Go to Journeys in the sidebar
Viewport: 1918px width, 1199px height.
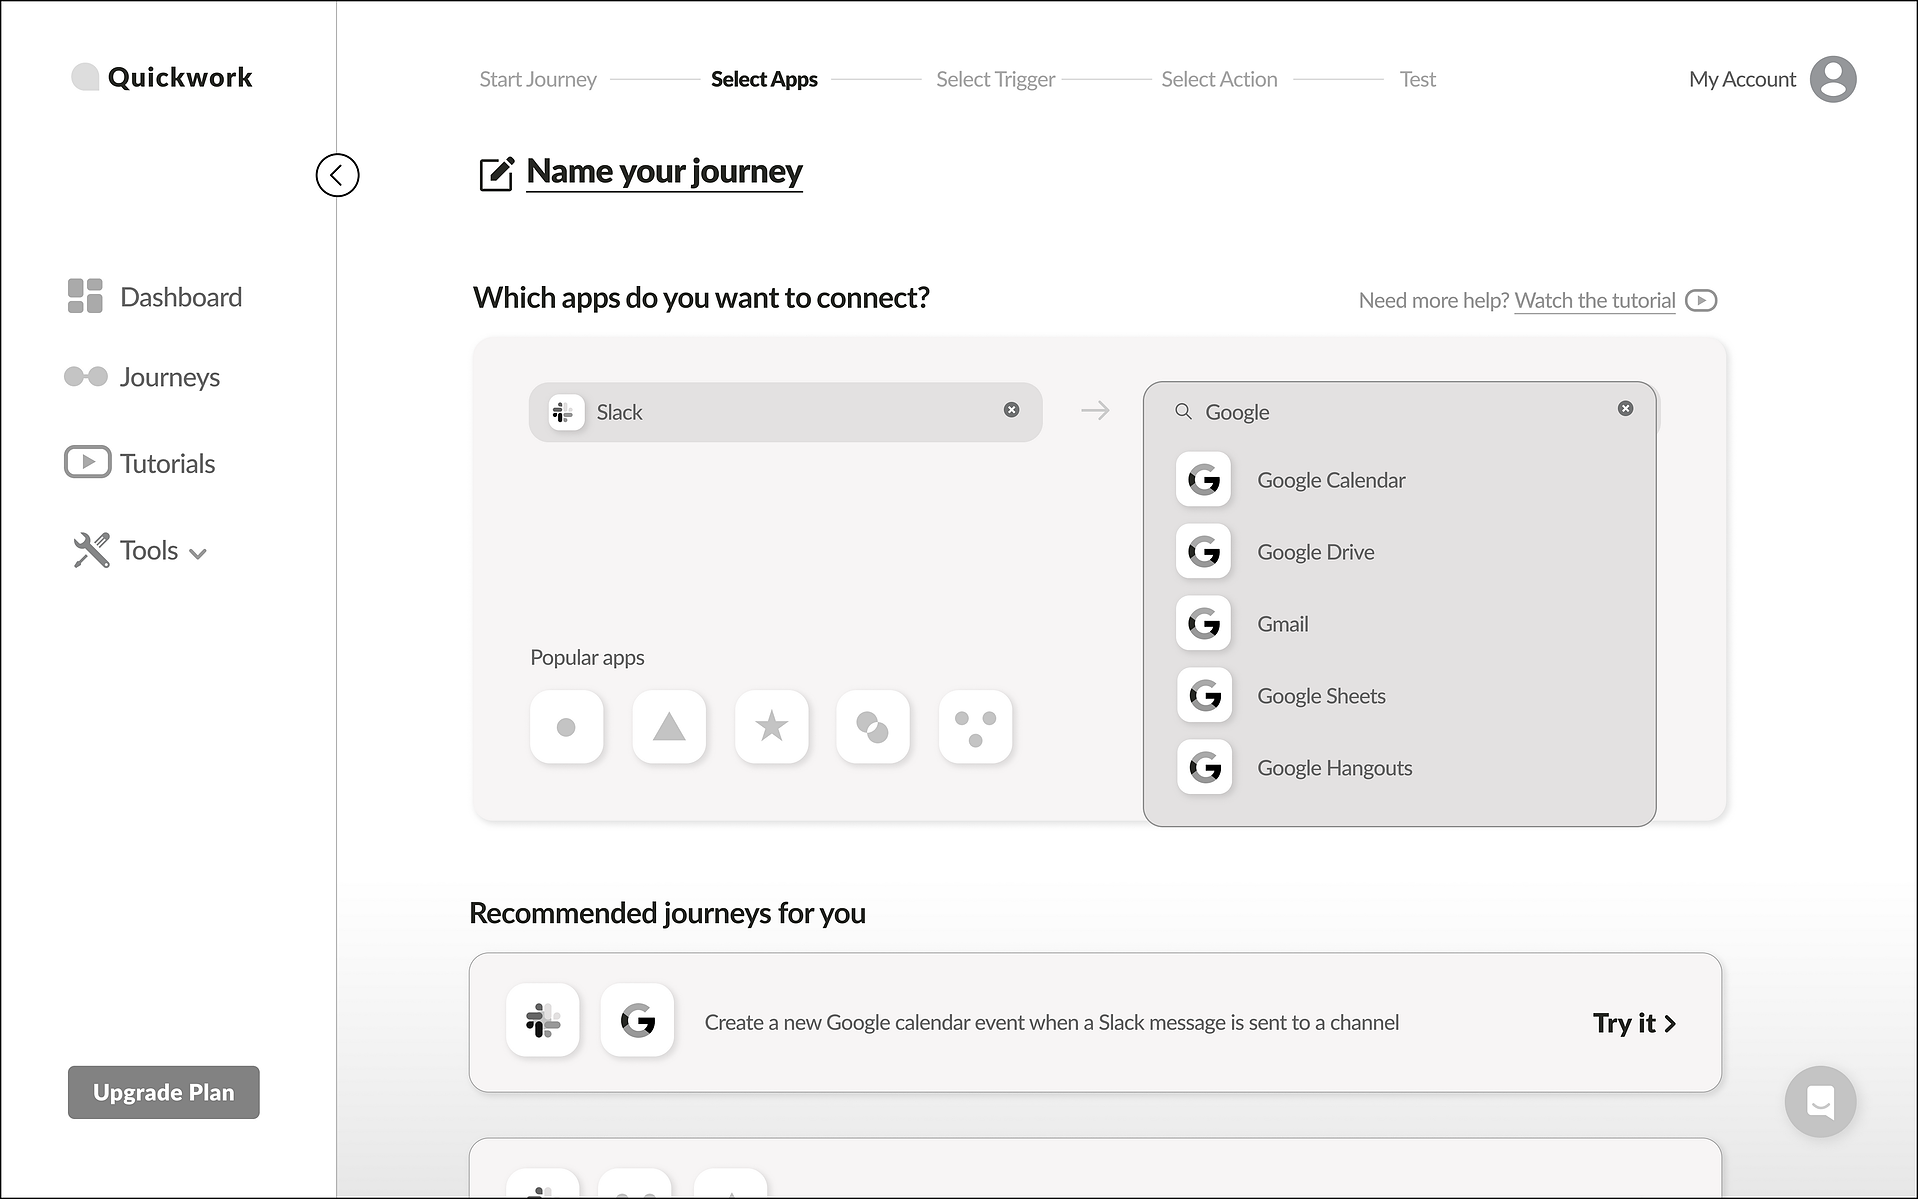142,377
